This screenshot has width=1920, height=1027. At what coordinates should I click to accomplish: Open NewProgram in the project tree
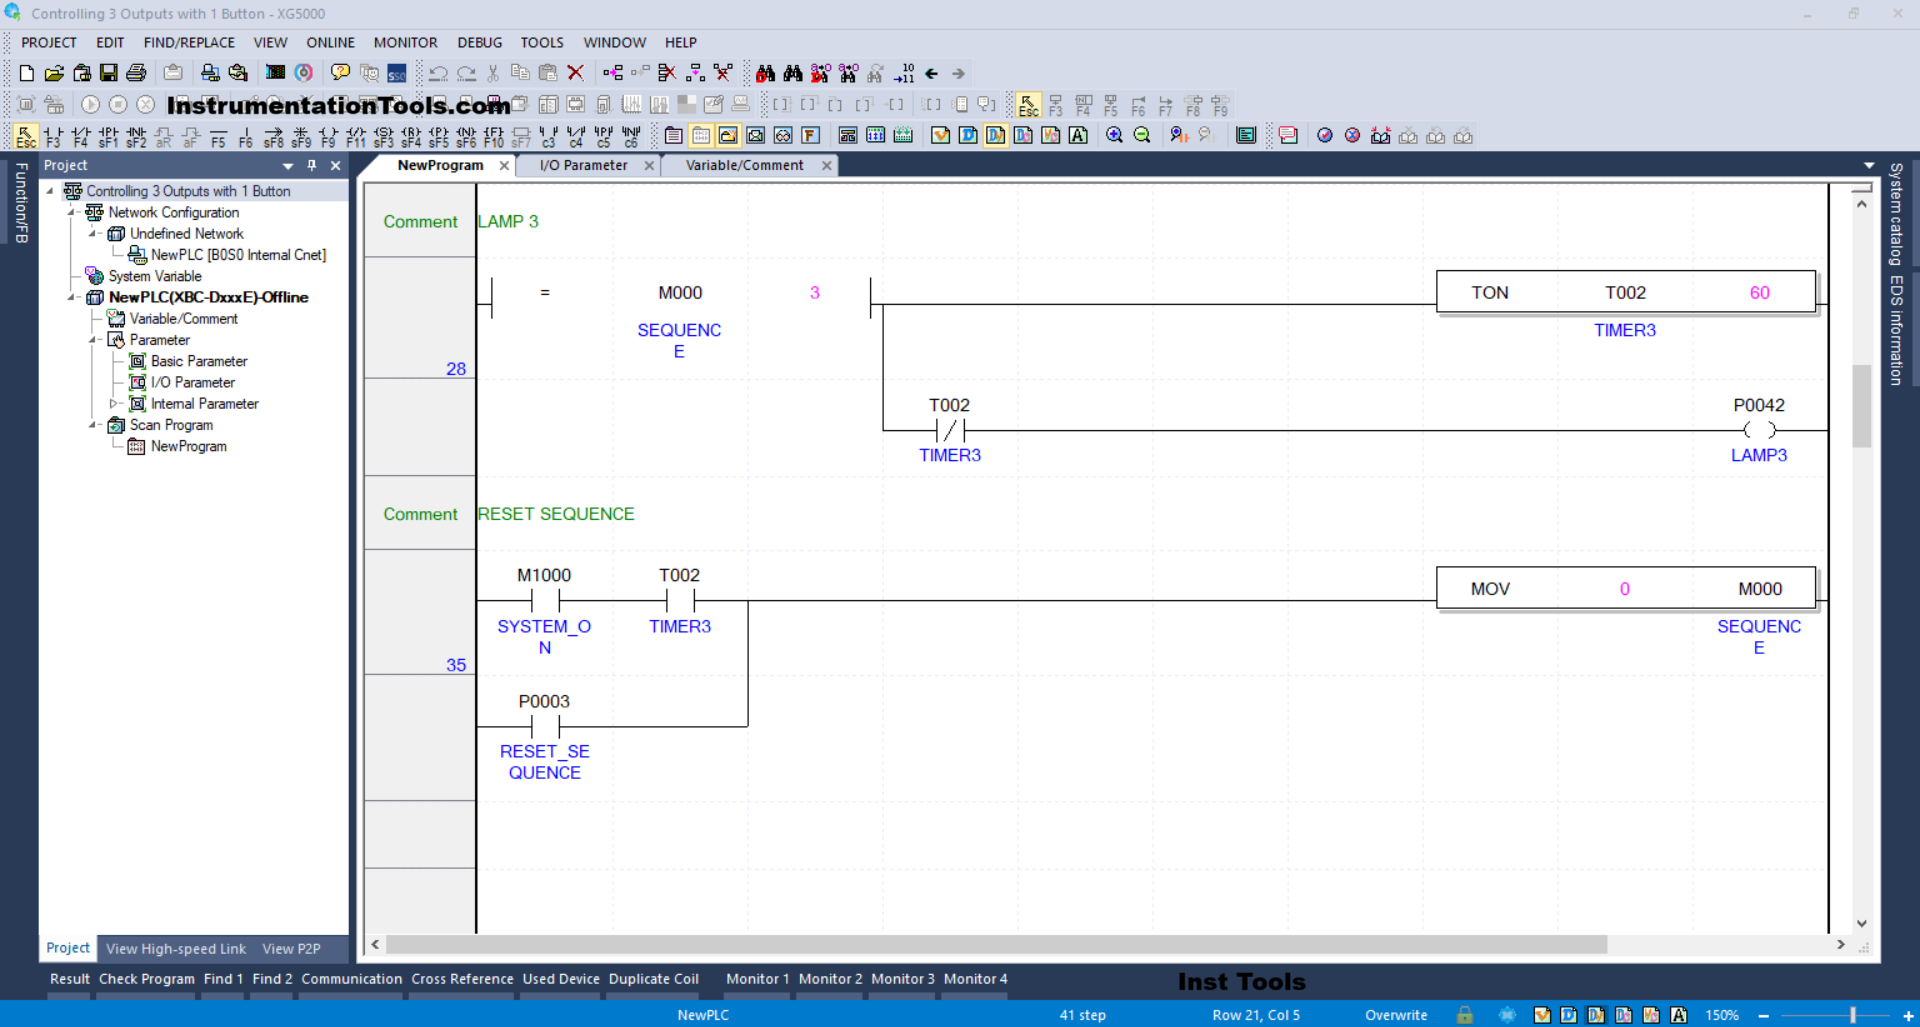point(188,447)
